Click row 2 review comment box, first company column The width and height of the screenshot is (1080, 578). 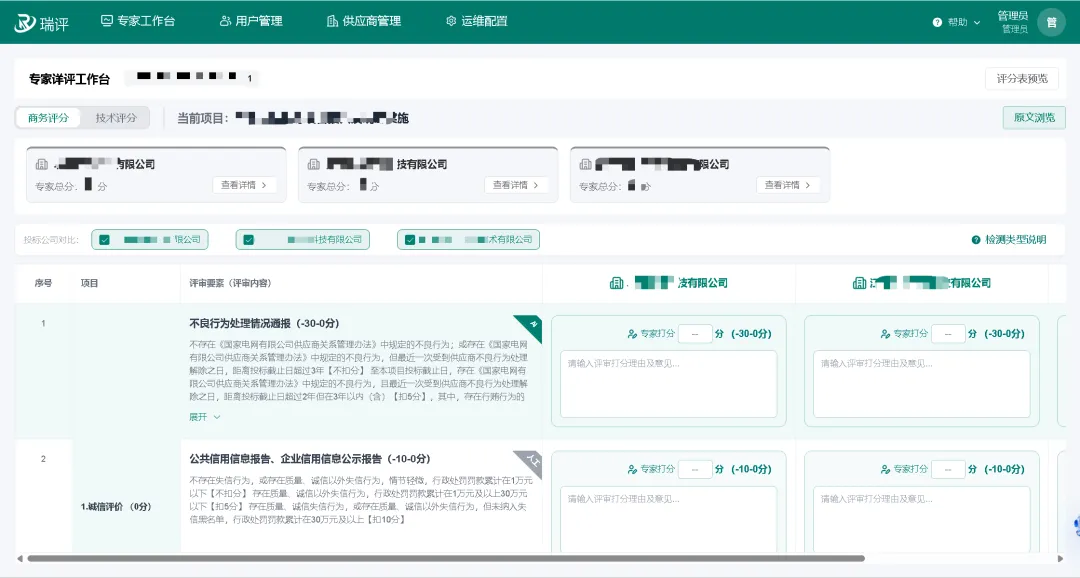(x=668, y=519)
